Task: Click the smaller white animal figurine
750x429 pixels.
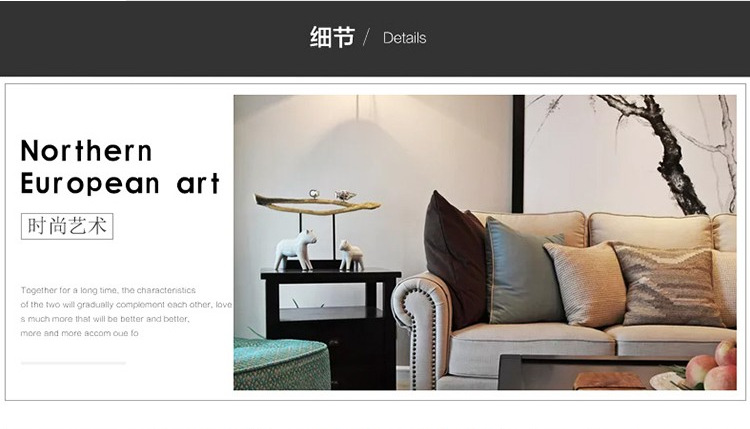Action: [352, 255]
